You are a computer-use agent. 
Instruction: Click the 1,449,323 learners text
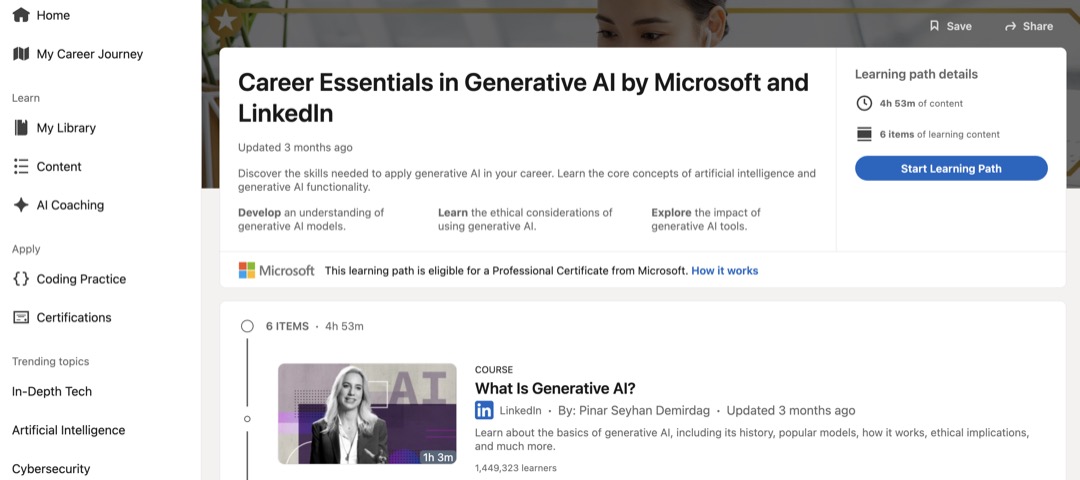(515, 468)
